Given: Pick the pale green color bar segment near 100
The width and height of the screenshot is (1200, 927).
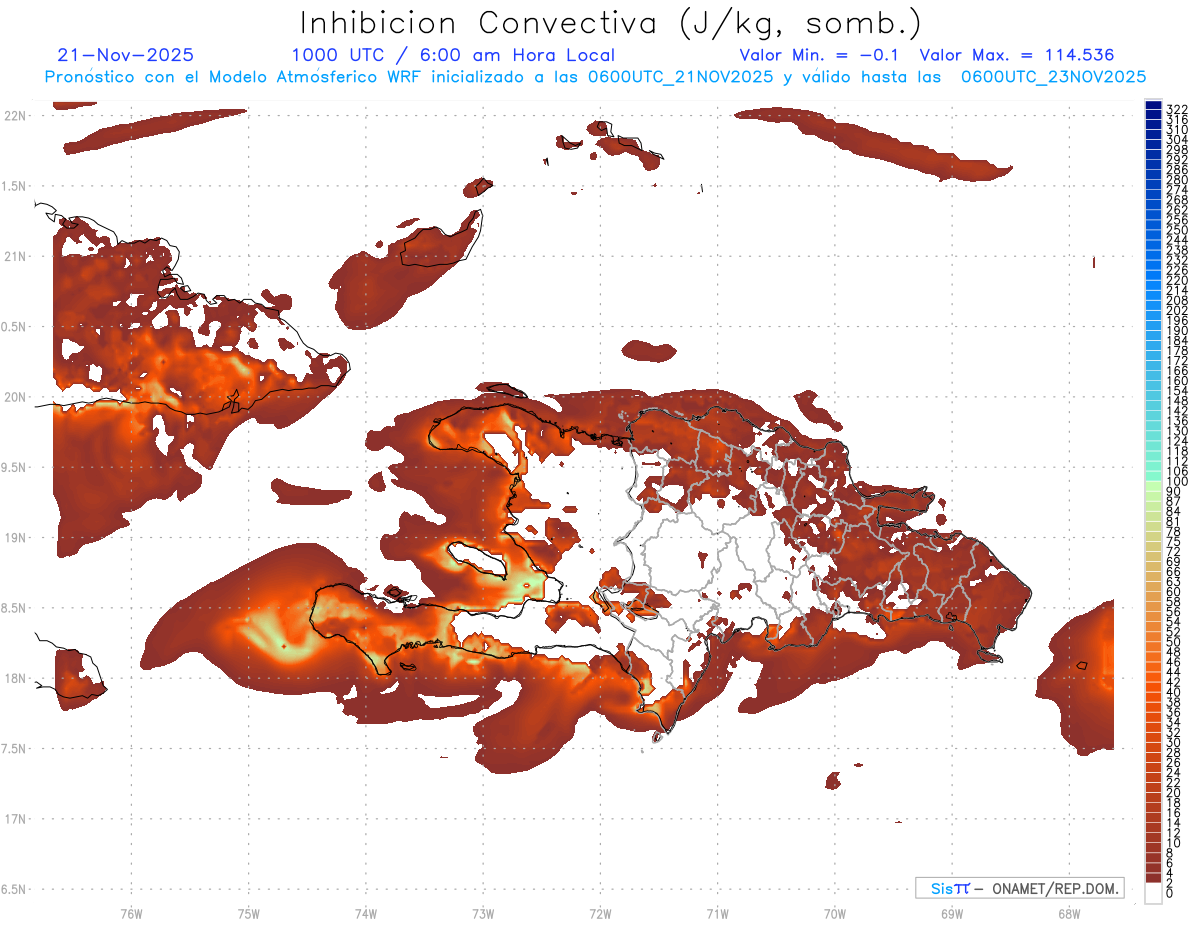Looking at the screenshot, I should 1153,487.
